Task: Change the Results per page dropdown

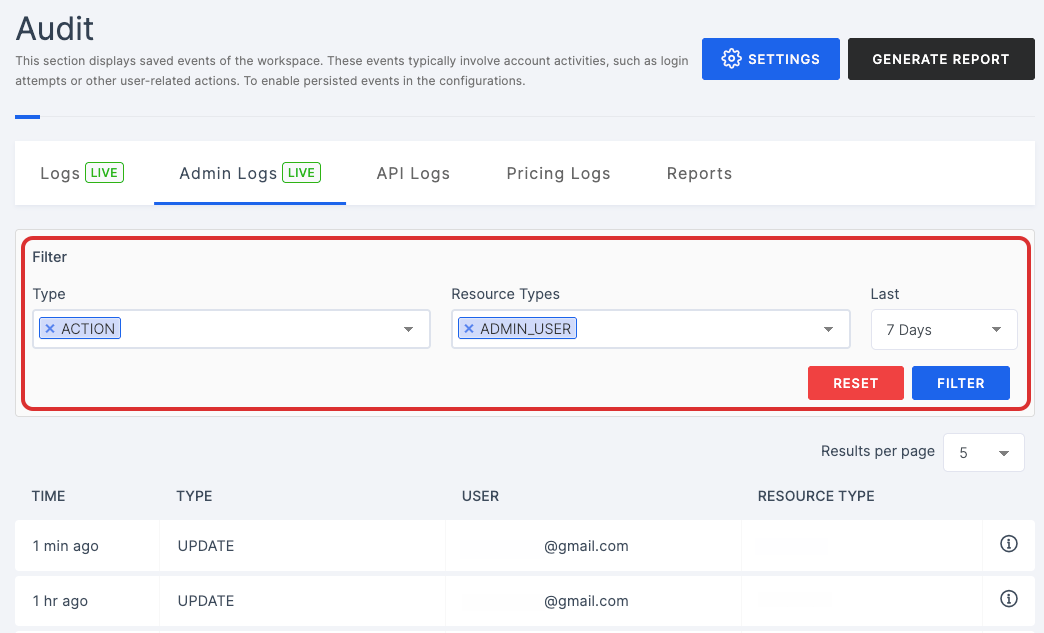Action: 983,453
